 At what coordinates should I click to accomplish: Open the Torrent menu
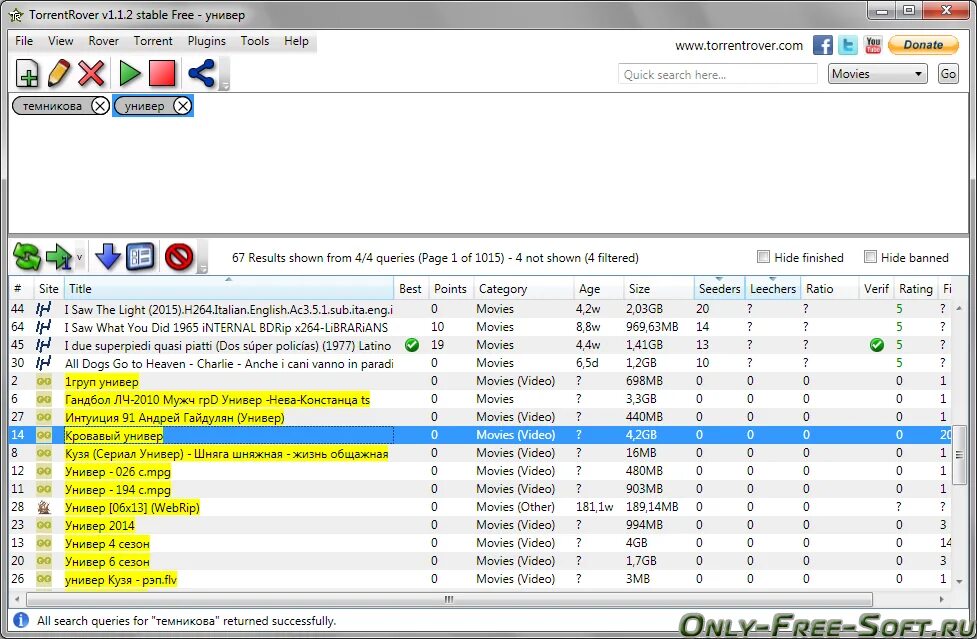click(x=153, y=41)
